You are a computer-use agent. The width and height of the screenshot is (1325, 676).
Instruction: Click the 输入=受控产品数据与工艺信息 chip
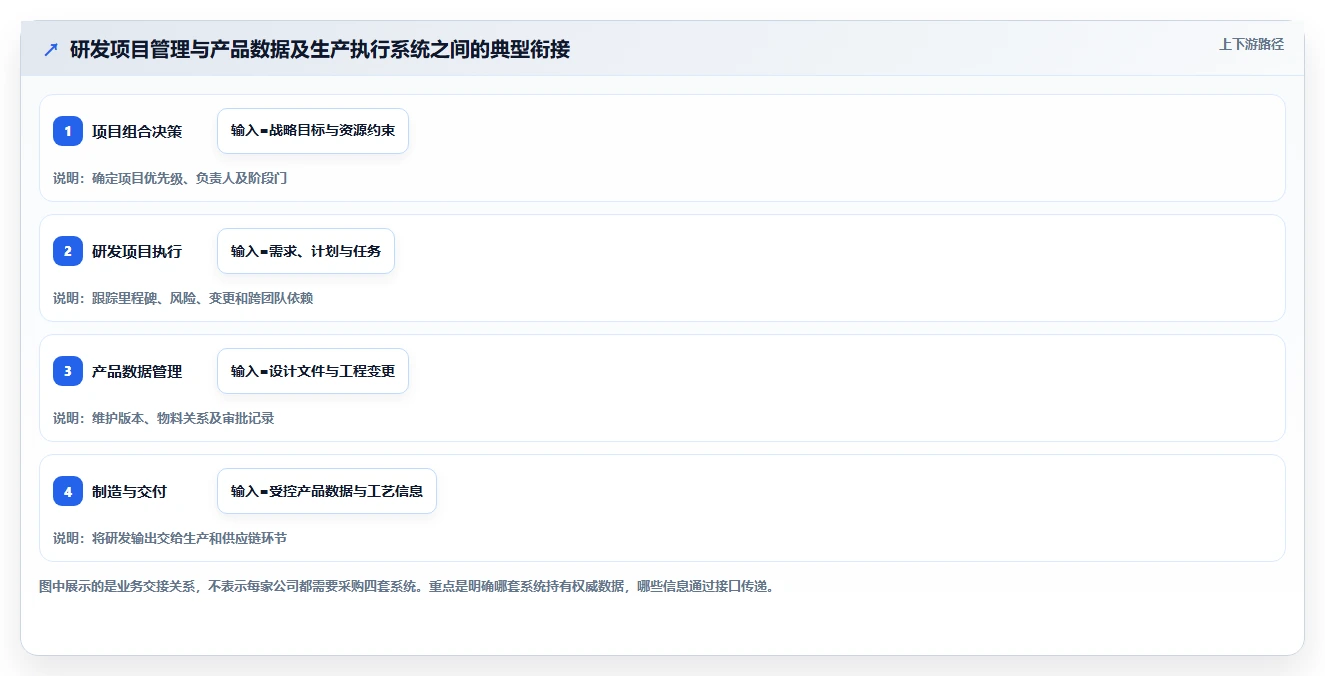pyautogui.click(x=327, y=491)
